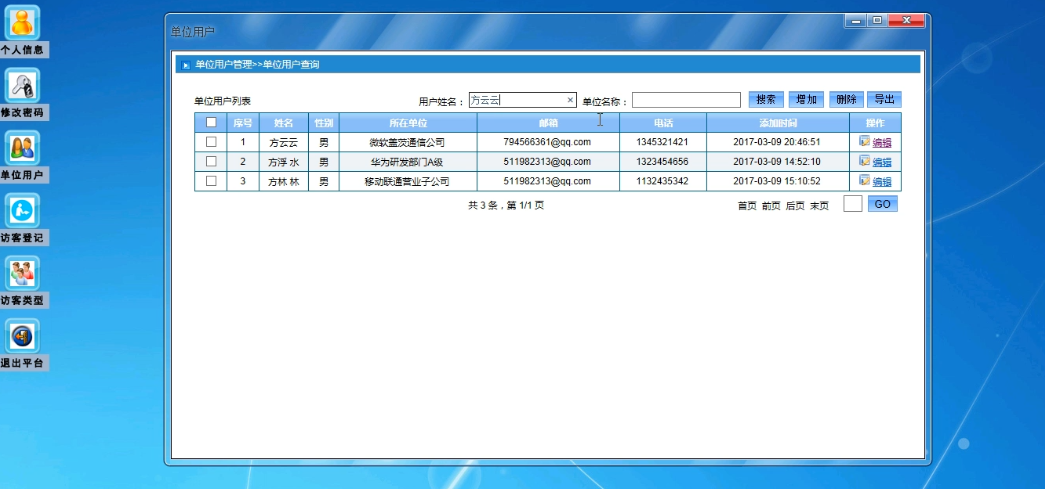Close the 单位用户 window
The height and width of the screenshot is (489, 1045).
point(906,21)
